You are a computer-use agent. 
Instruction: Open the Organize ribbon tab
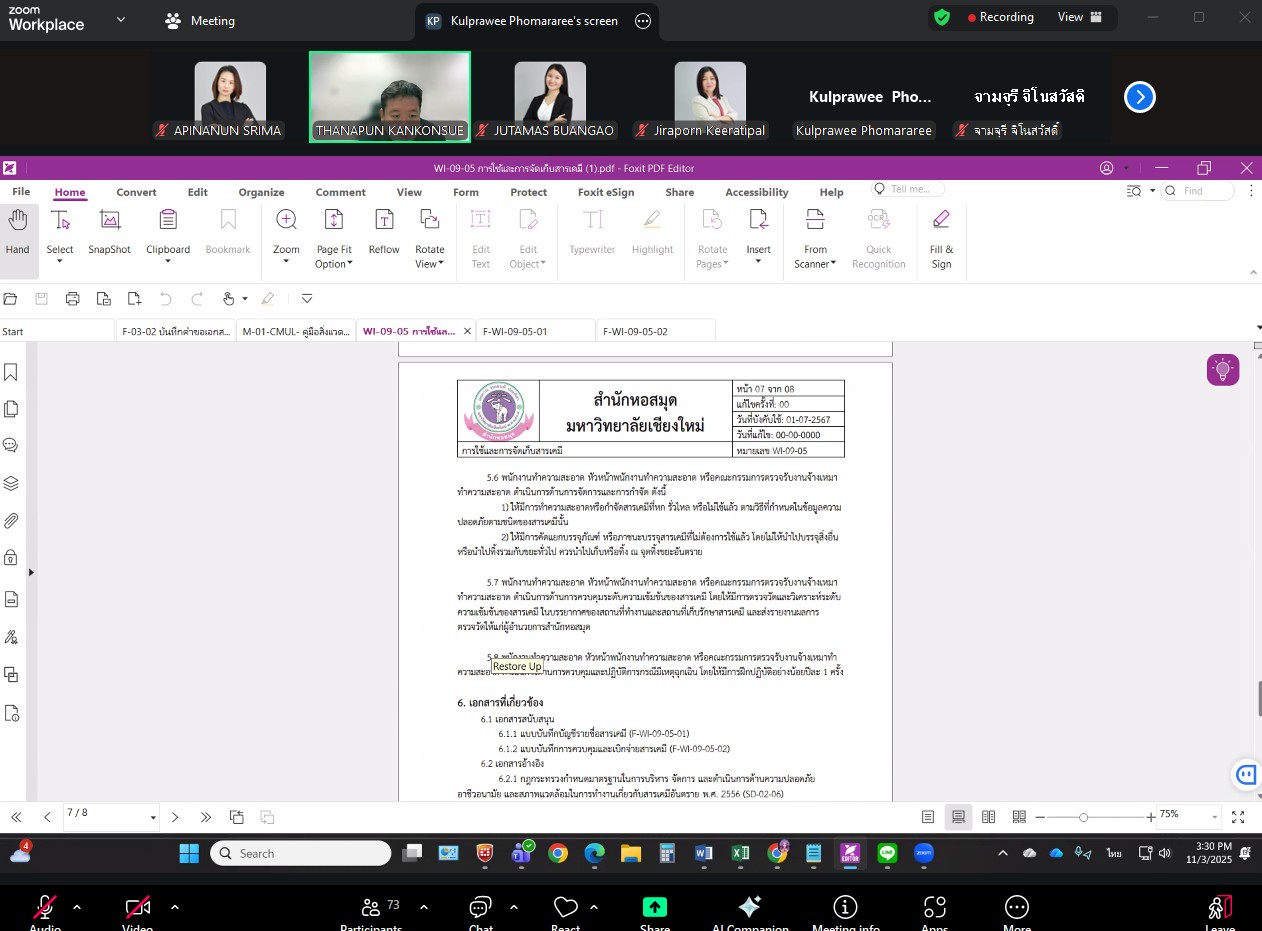click(261, 192)
